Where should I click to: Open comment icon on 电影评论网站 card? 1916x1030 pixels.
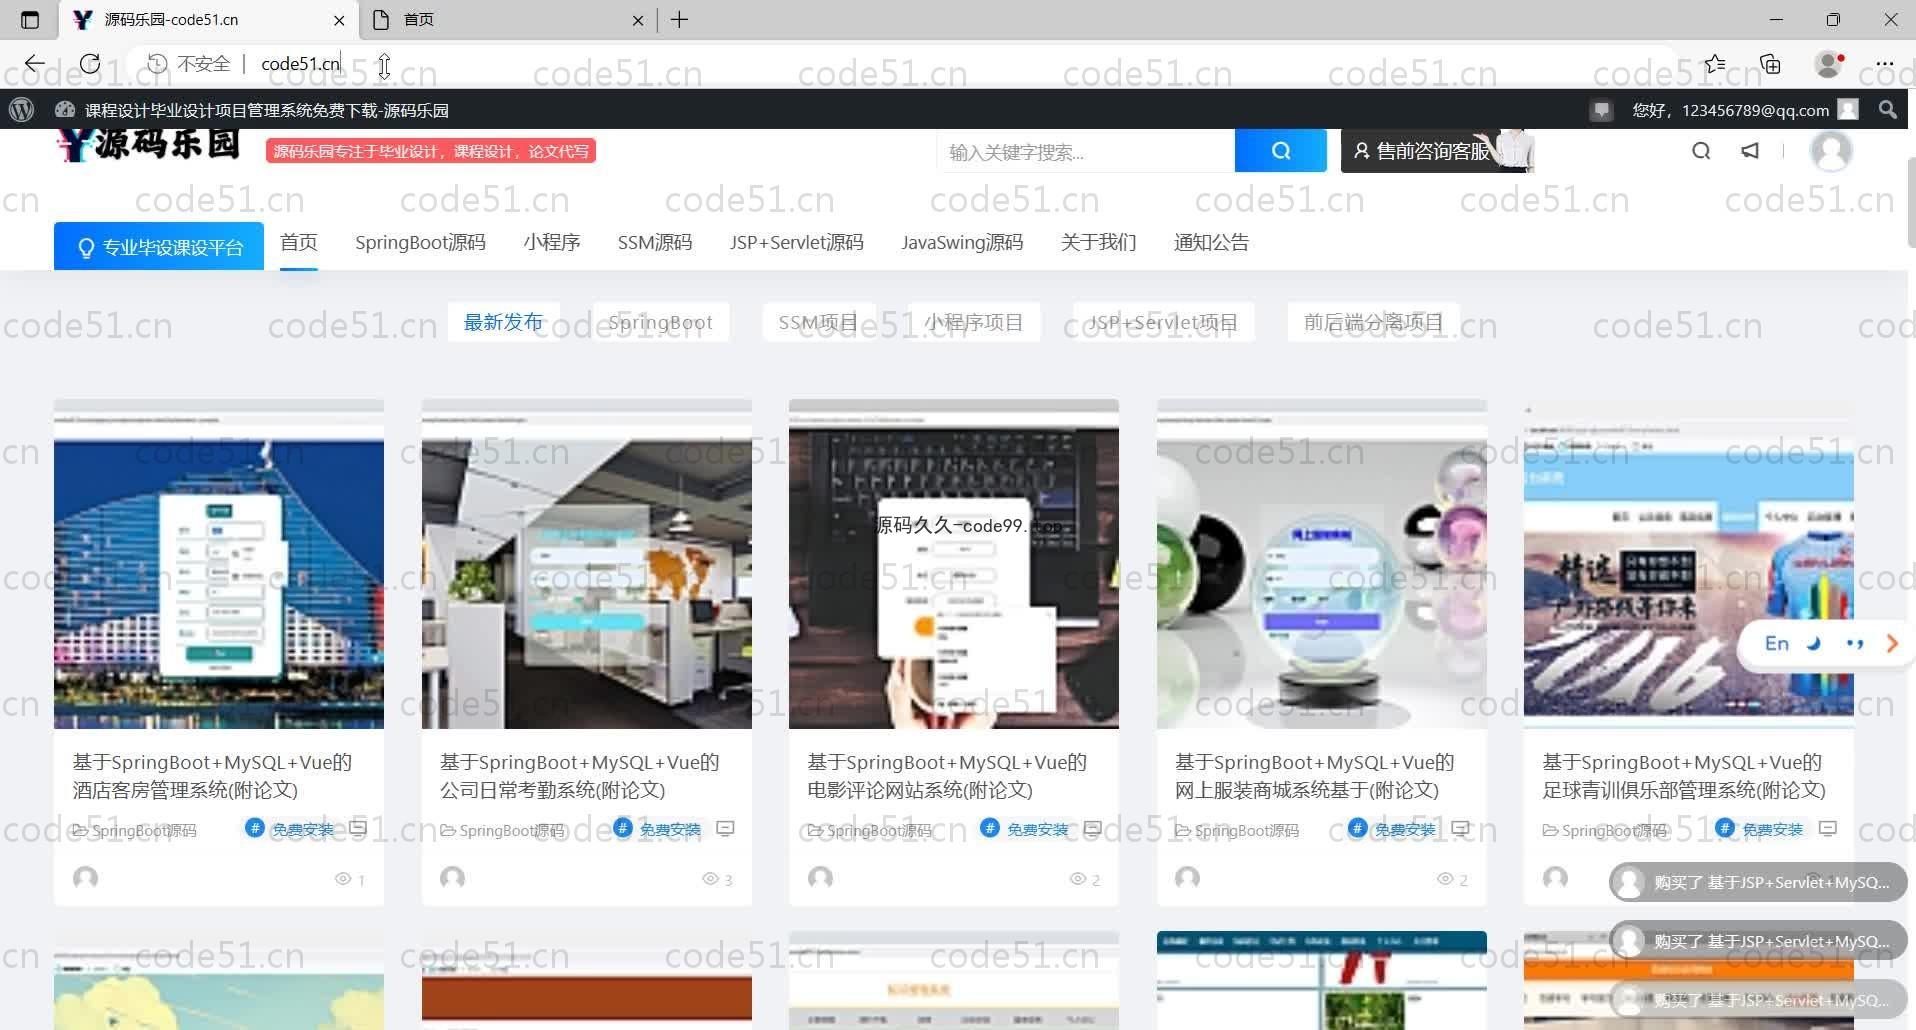pyautogui.click(x=1093, y=829)
